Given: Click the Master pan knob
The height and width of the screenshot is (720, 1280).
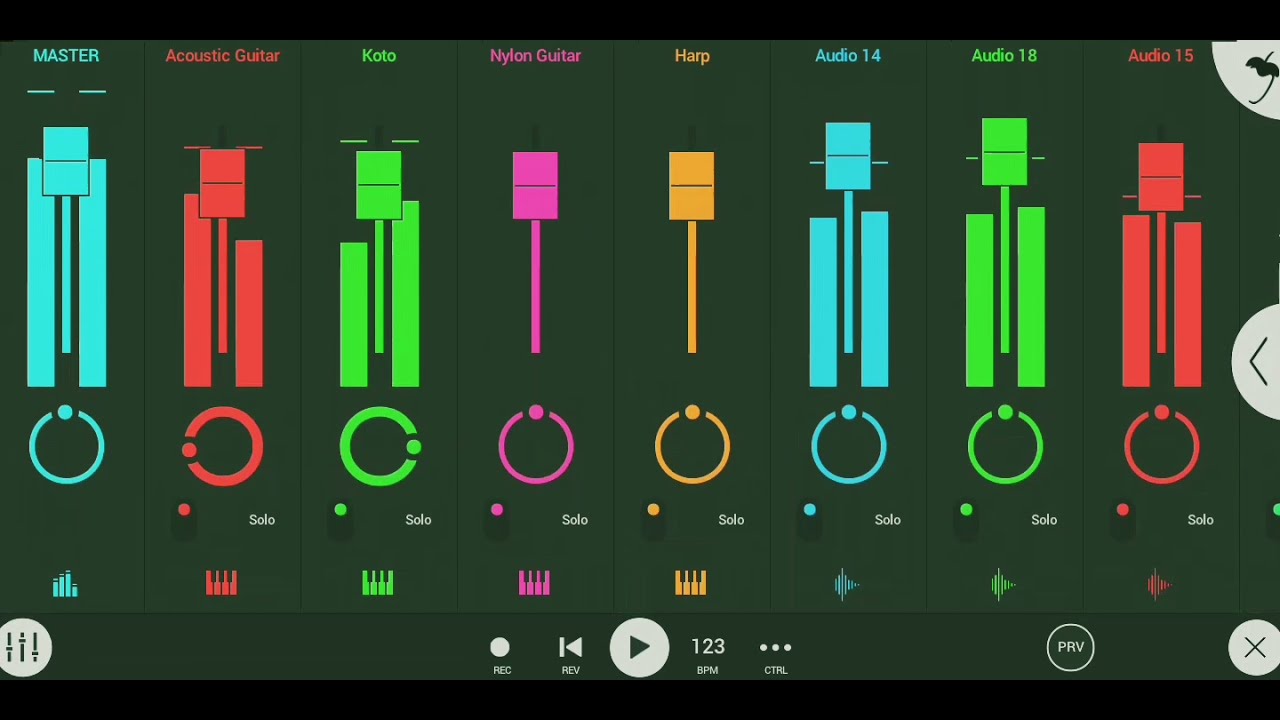Looking at the screenshot, I should (66, 446).
